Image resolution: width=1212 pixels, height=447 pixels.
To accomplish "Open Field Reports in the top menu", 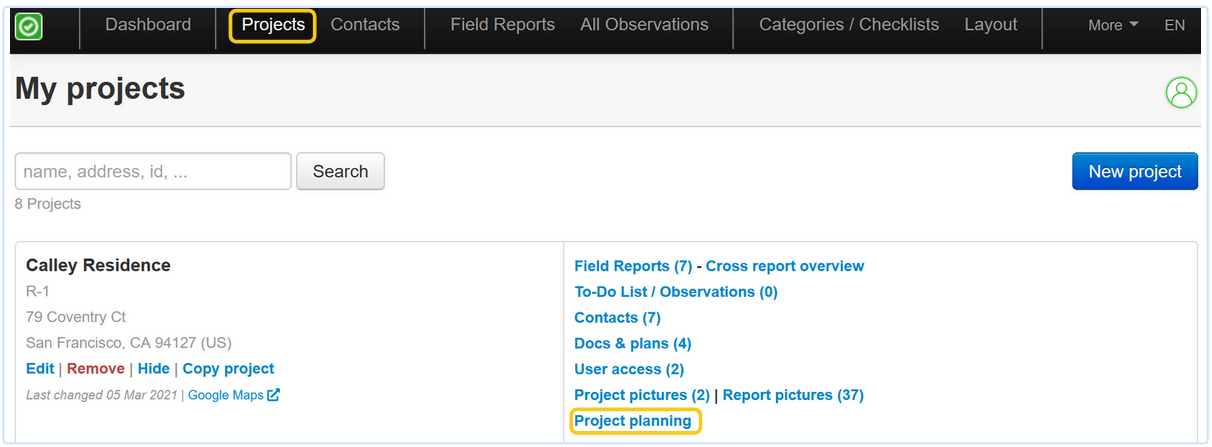I will (502, 25).
